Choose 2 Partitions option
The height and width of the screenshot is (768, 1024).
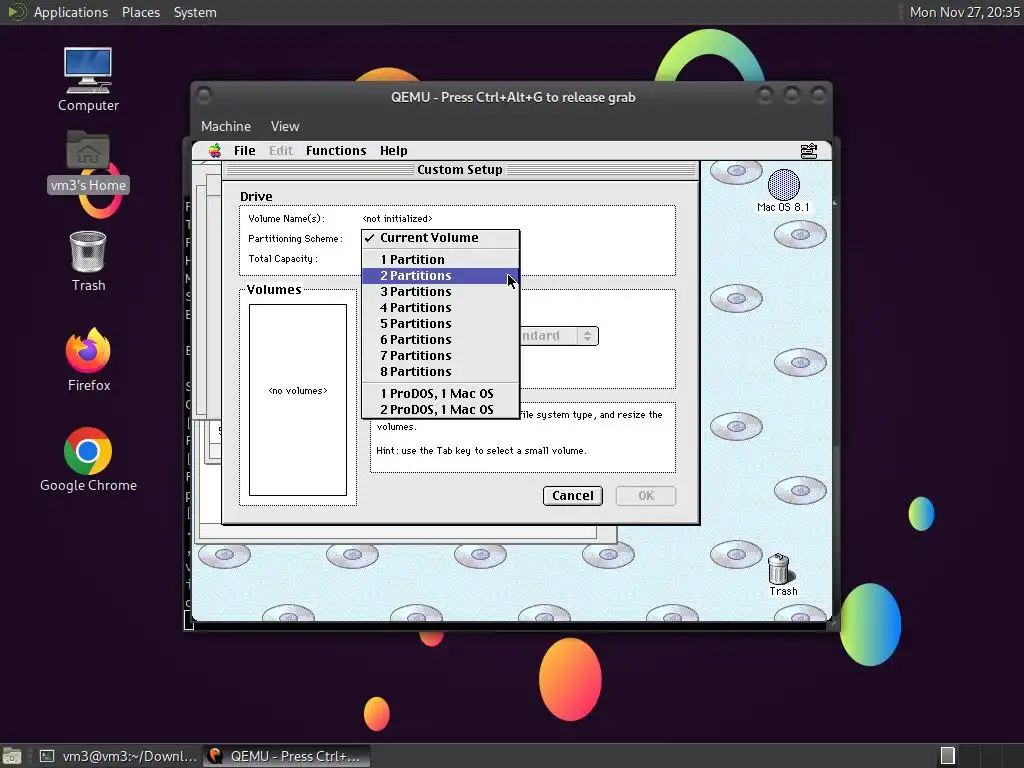click(x=441, y=276)
